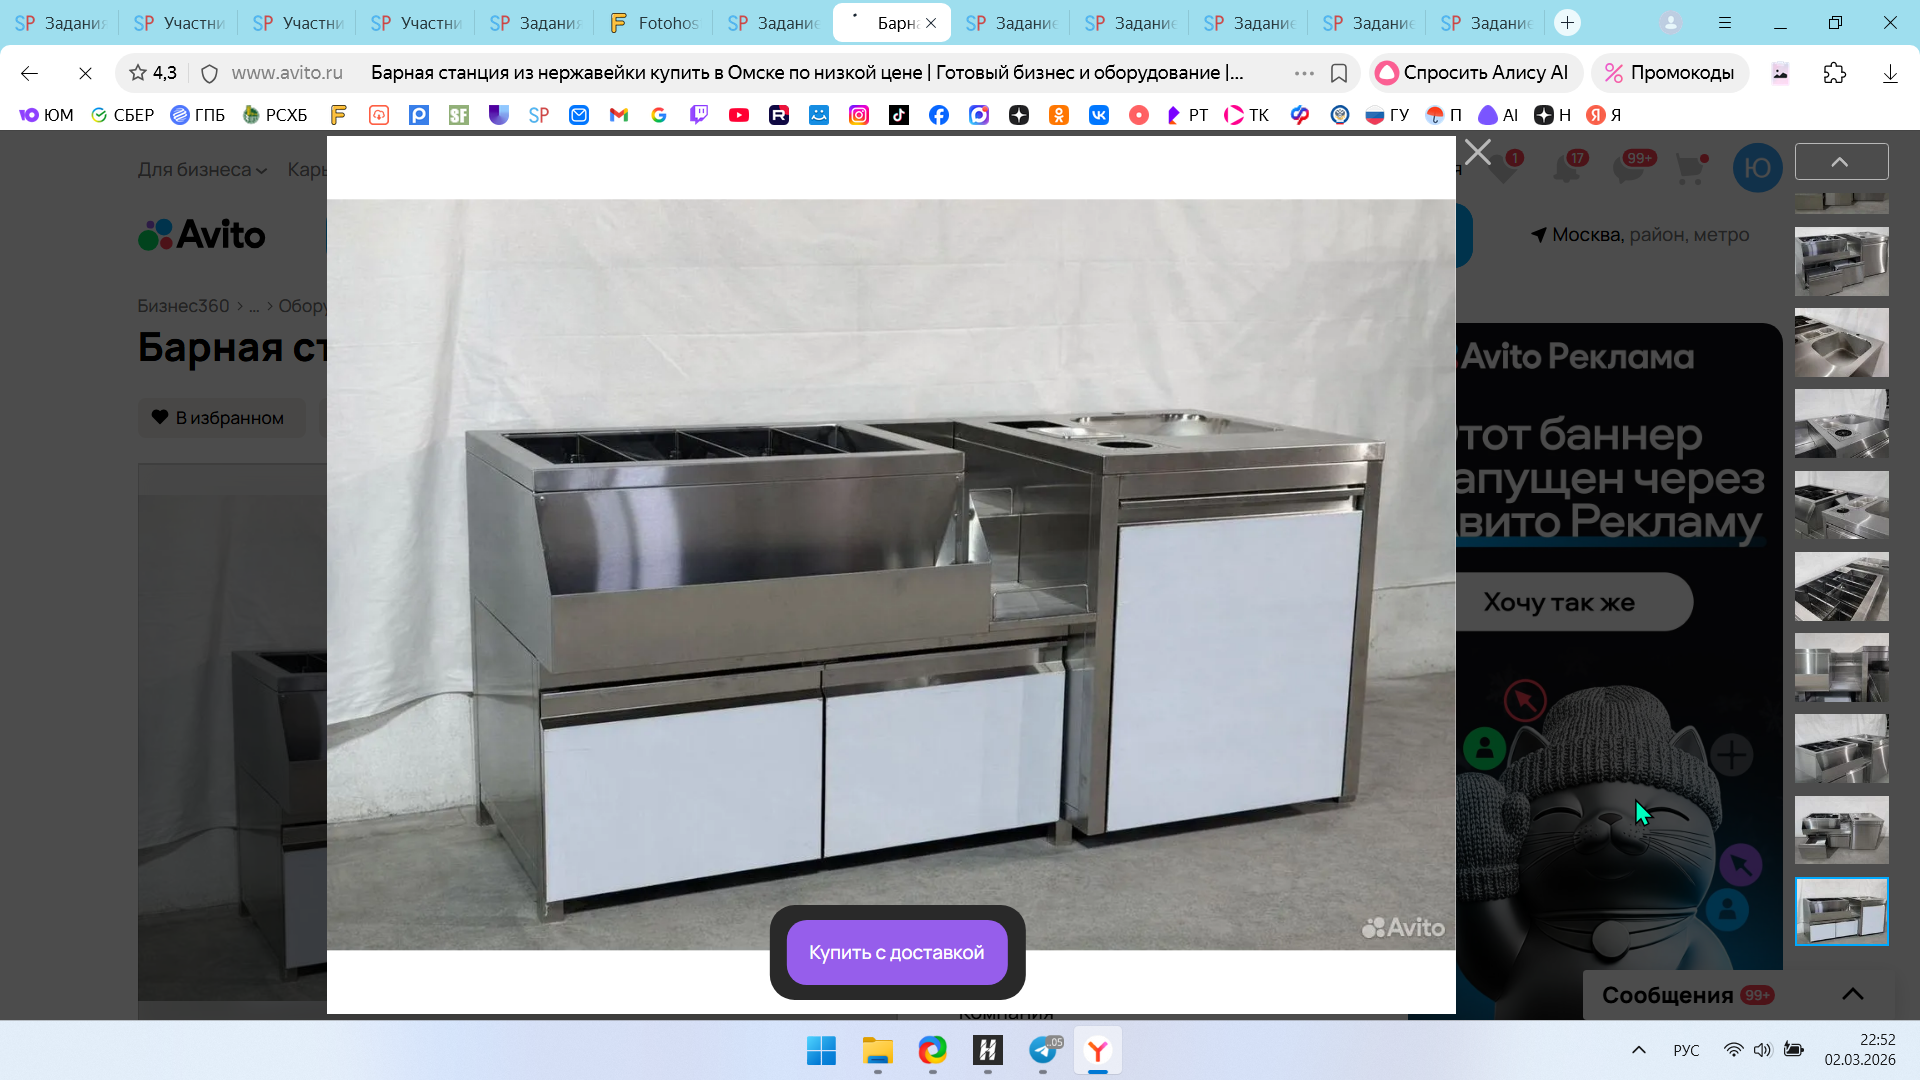Open the volume control in system tray

point(1762,1050)
